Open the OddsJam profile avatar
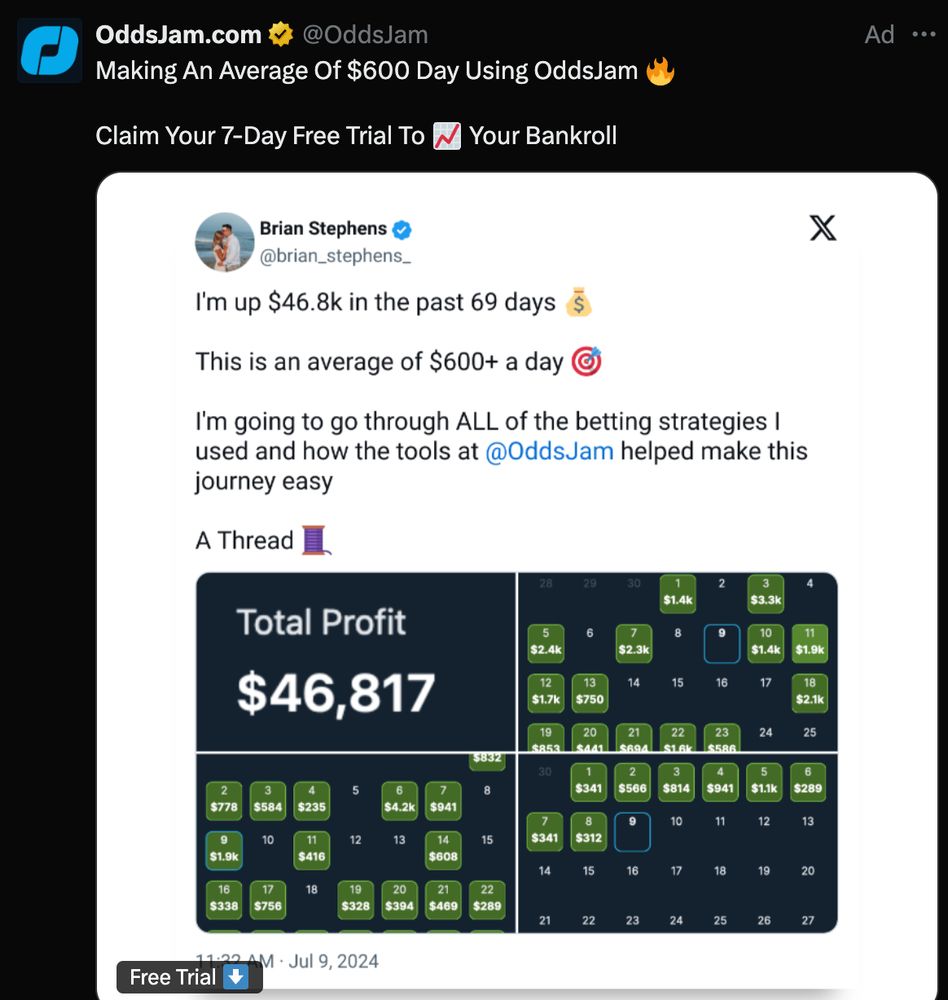 pos(49,51)
